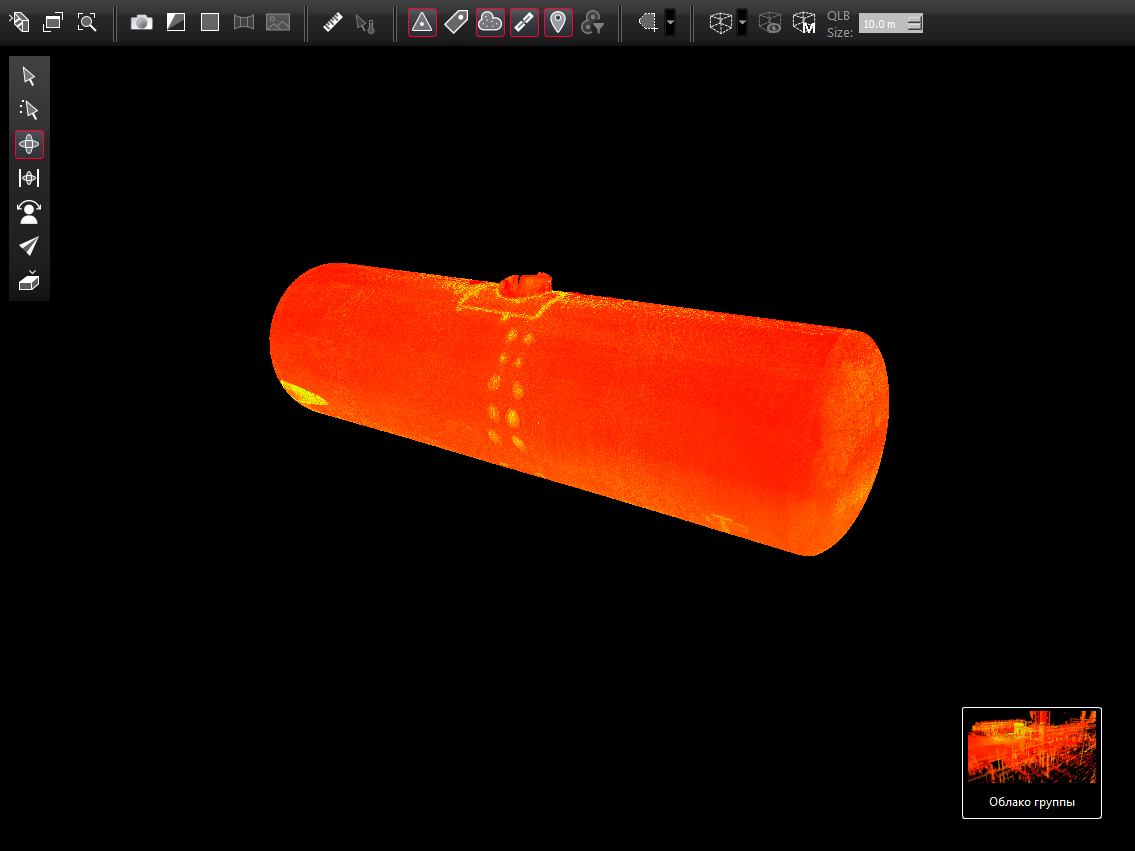
Task: Toggle the geo location pin display
Action: coord(558,22)
